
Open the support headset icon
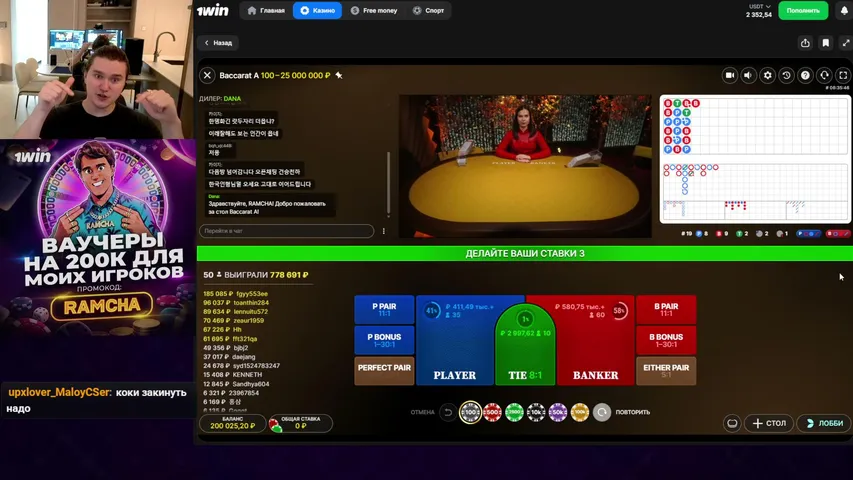pyautogui.click(x=824, y=75)
